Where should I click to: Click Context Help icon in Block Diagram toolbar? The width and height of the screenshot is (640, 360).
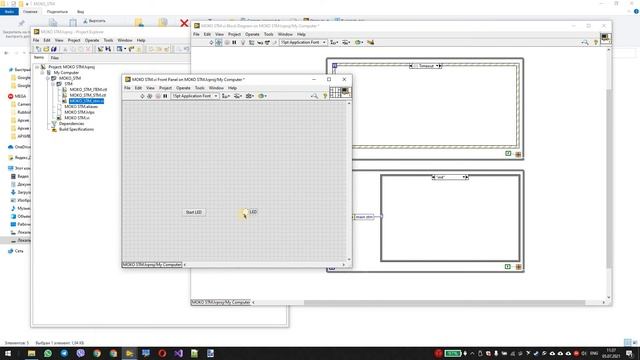click(x=596, y=42)
